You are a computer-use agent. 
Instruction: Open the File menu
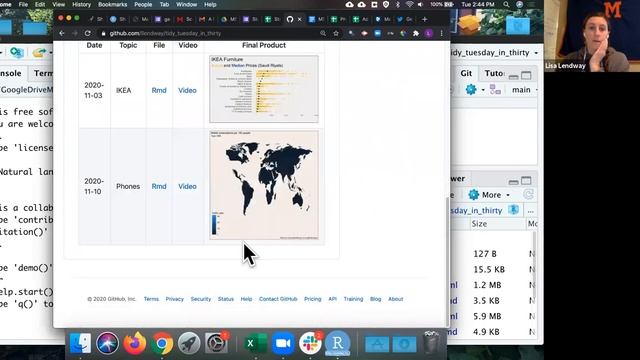point(23,4)
